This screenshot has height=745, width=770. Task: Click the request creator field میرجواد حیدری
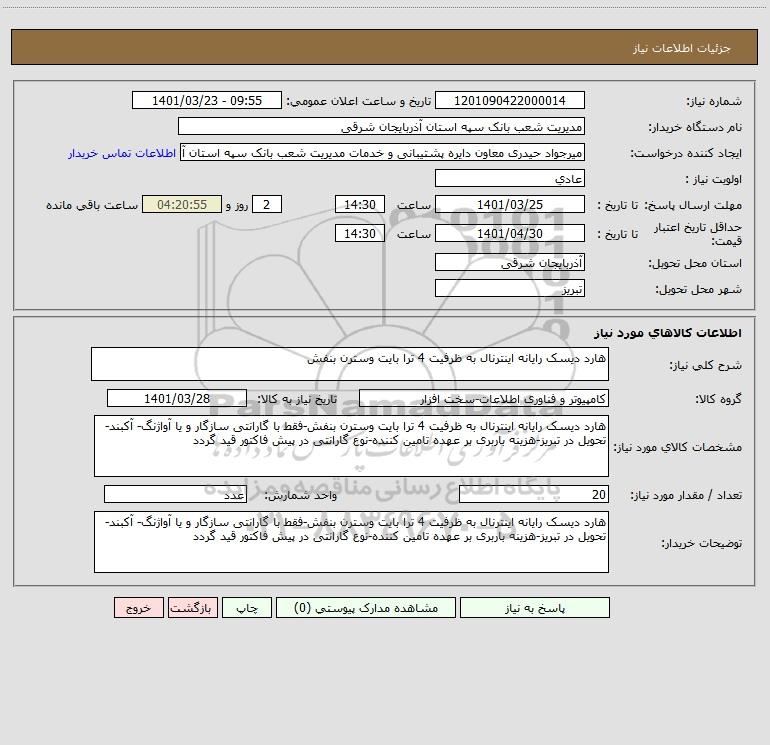tap(383, 152)
